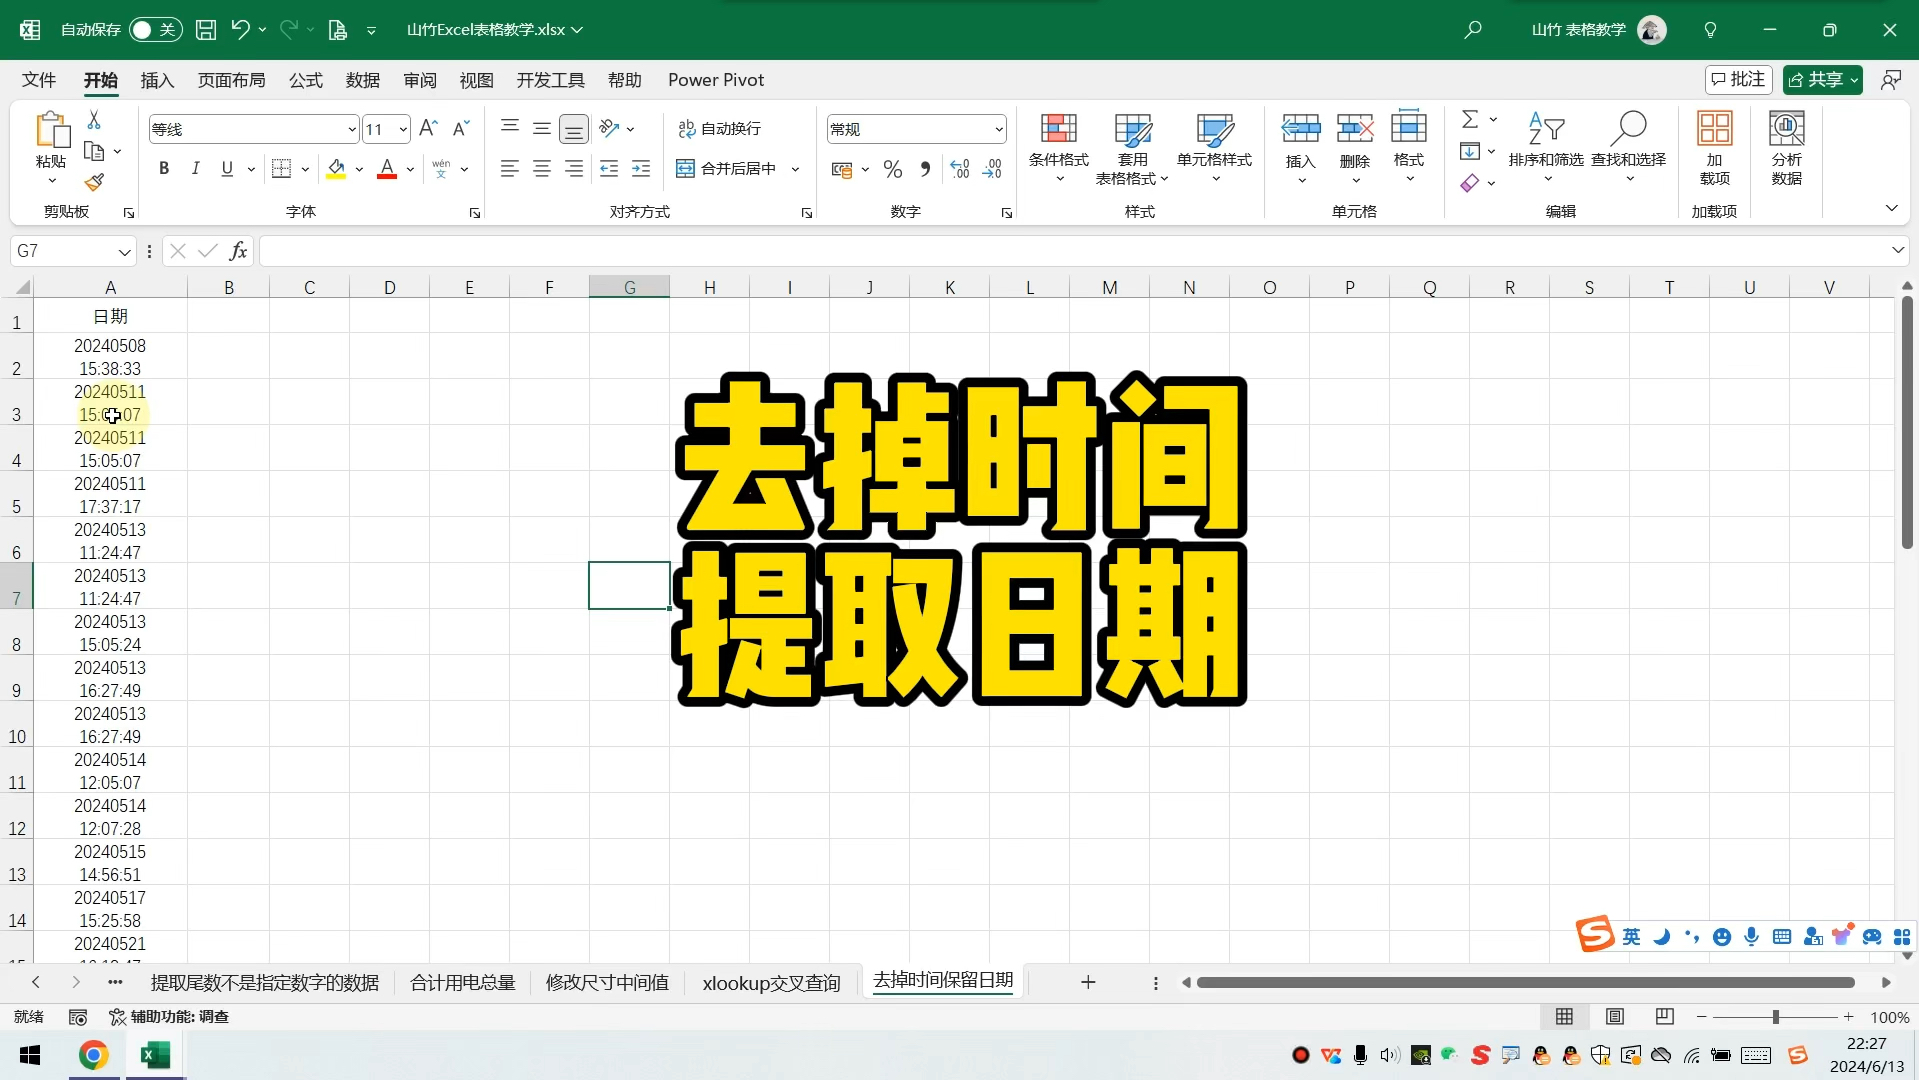Expand the Name Box dropdown

(x=124, y=251)
